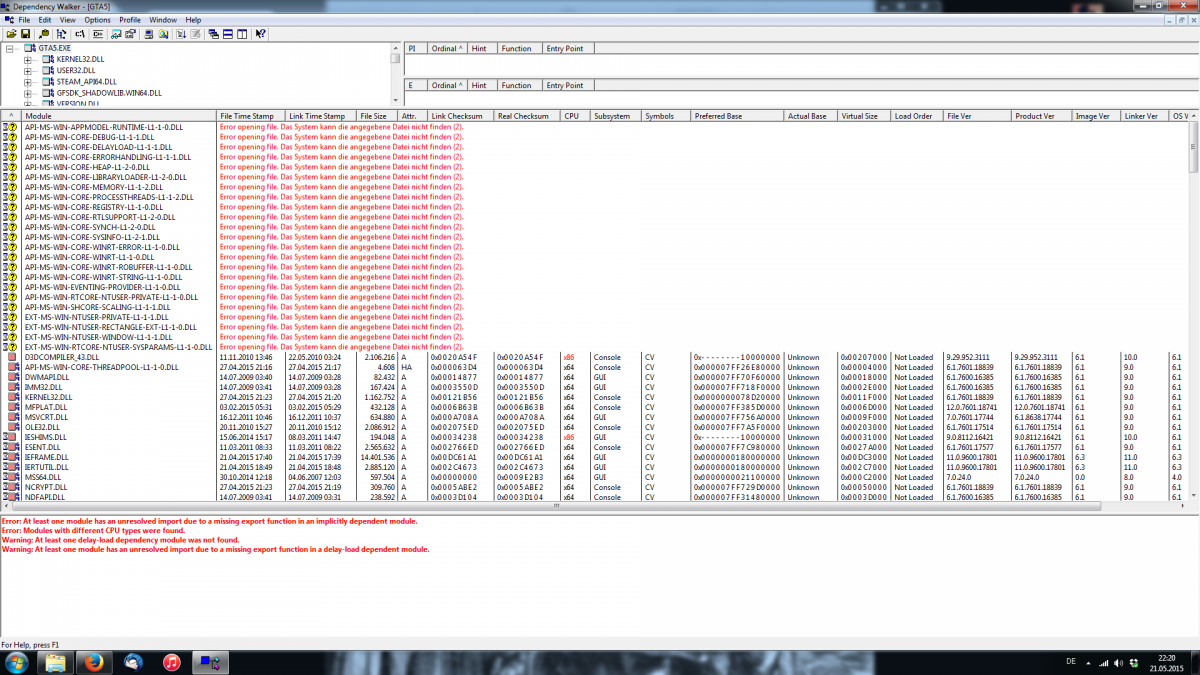
Task: Click the module icon beside D3DCOMPILER_43.DLL
Action: [13, 357]
